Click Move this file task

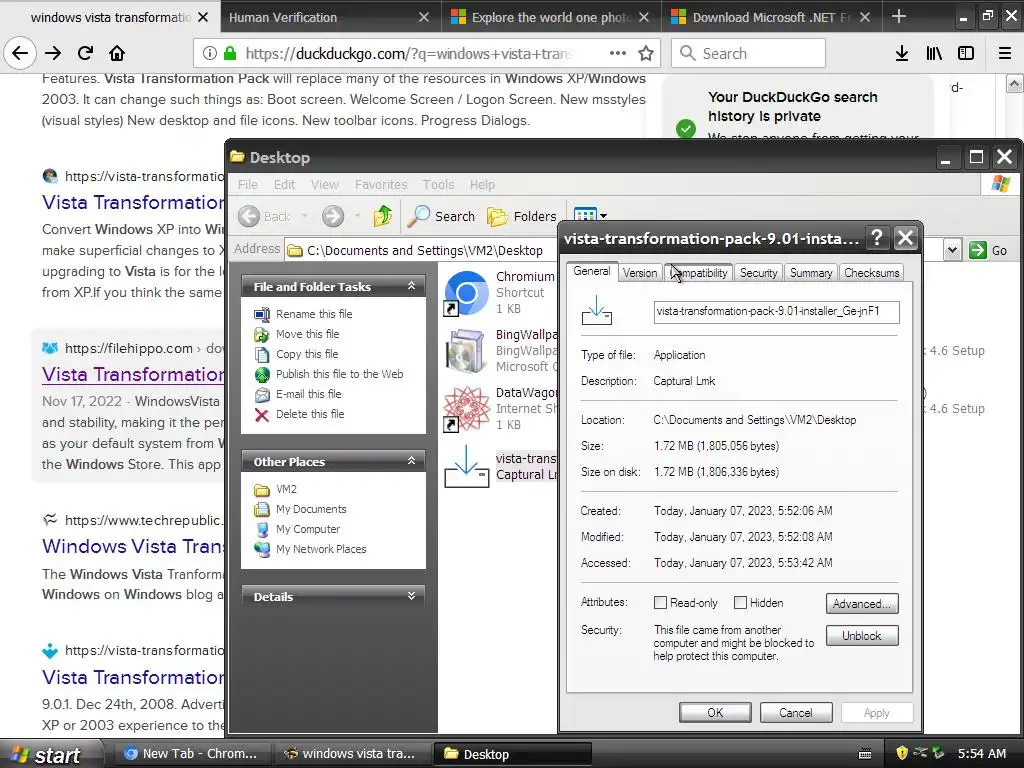307,334
